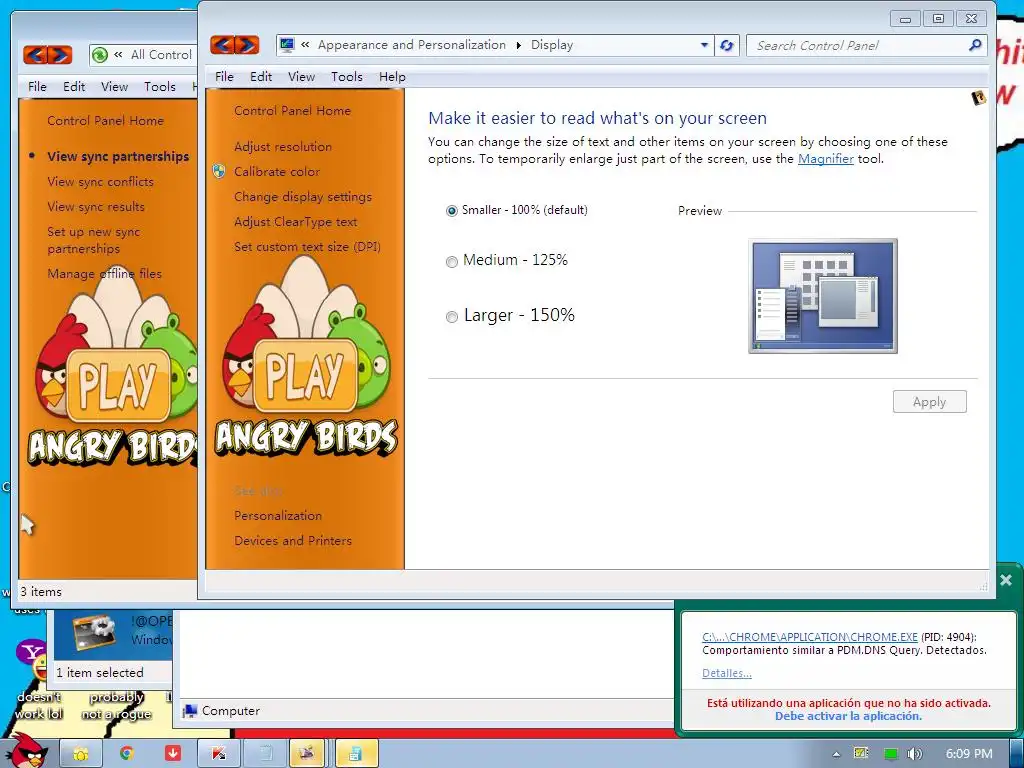1024x768 pixels.
Task: Expand the Display address bar dropdown
Action: tap(704, 45)
